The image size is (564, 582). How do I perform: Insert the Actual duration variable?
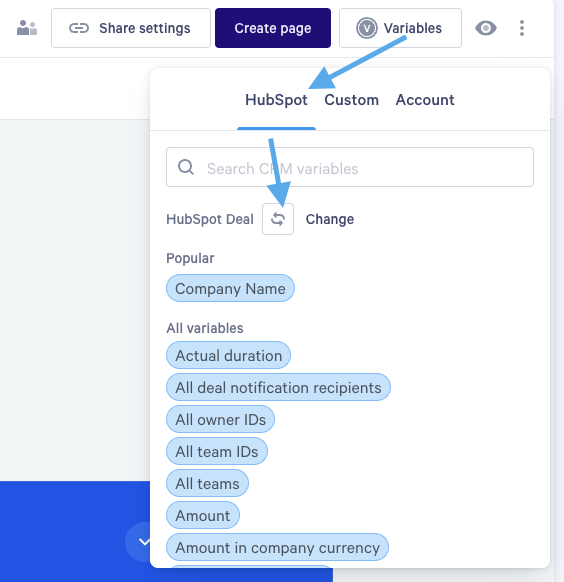(228, 355)
